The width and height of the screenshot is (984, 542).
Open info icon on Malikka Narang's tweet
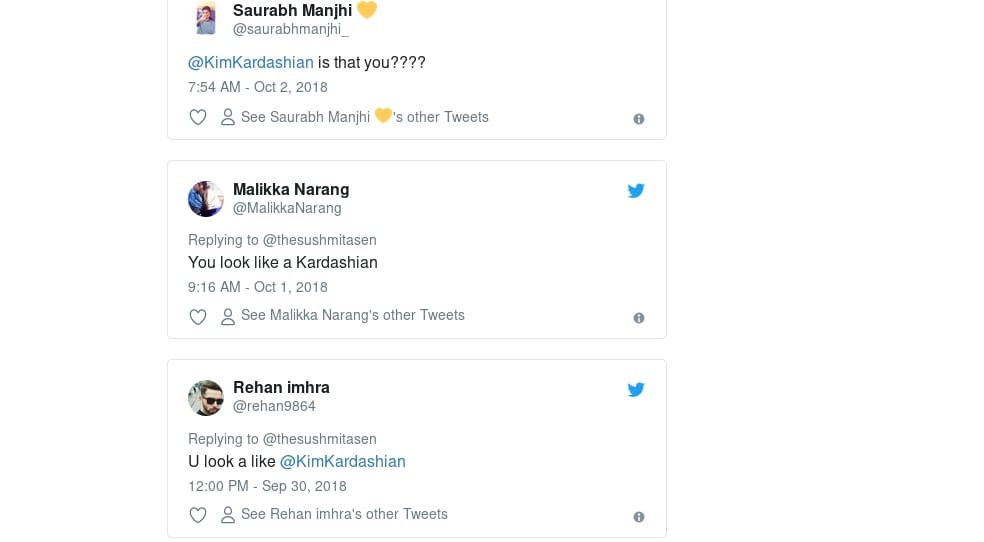tap(639, 318)
